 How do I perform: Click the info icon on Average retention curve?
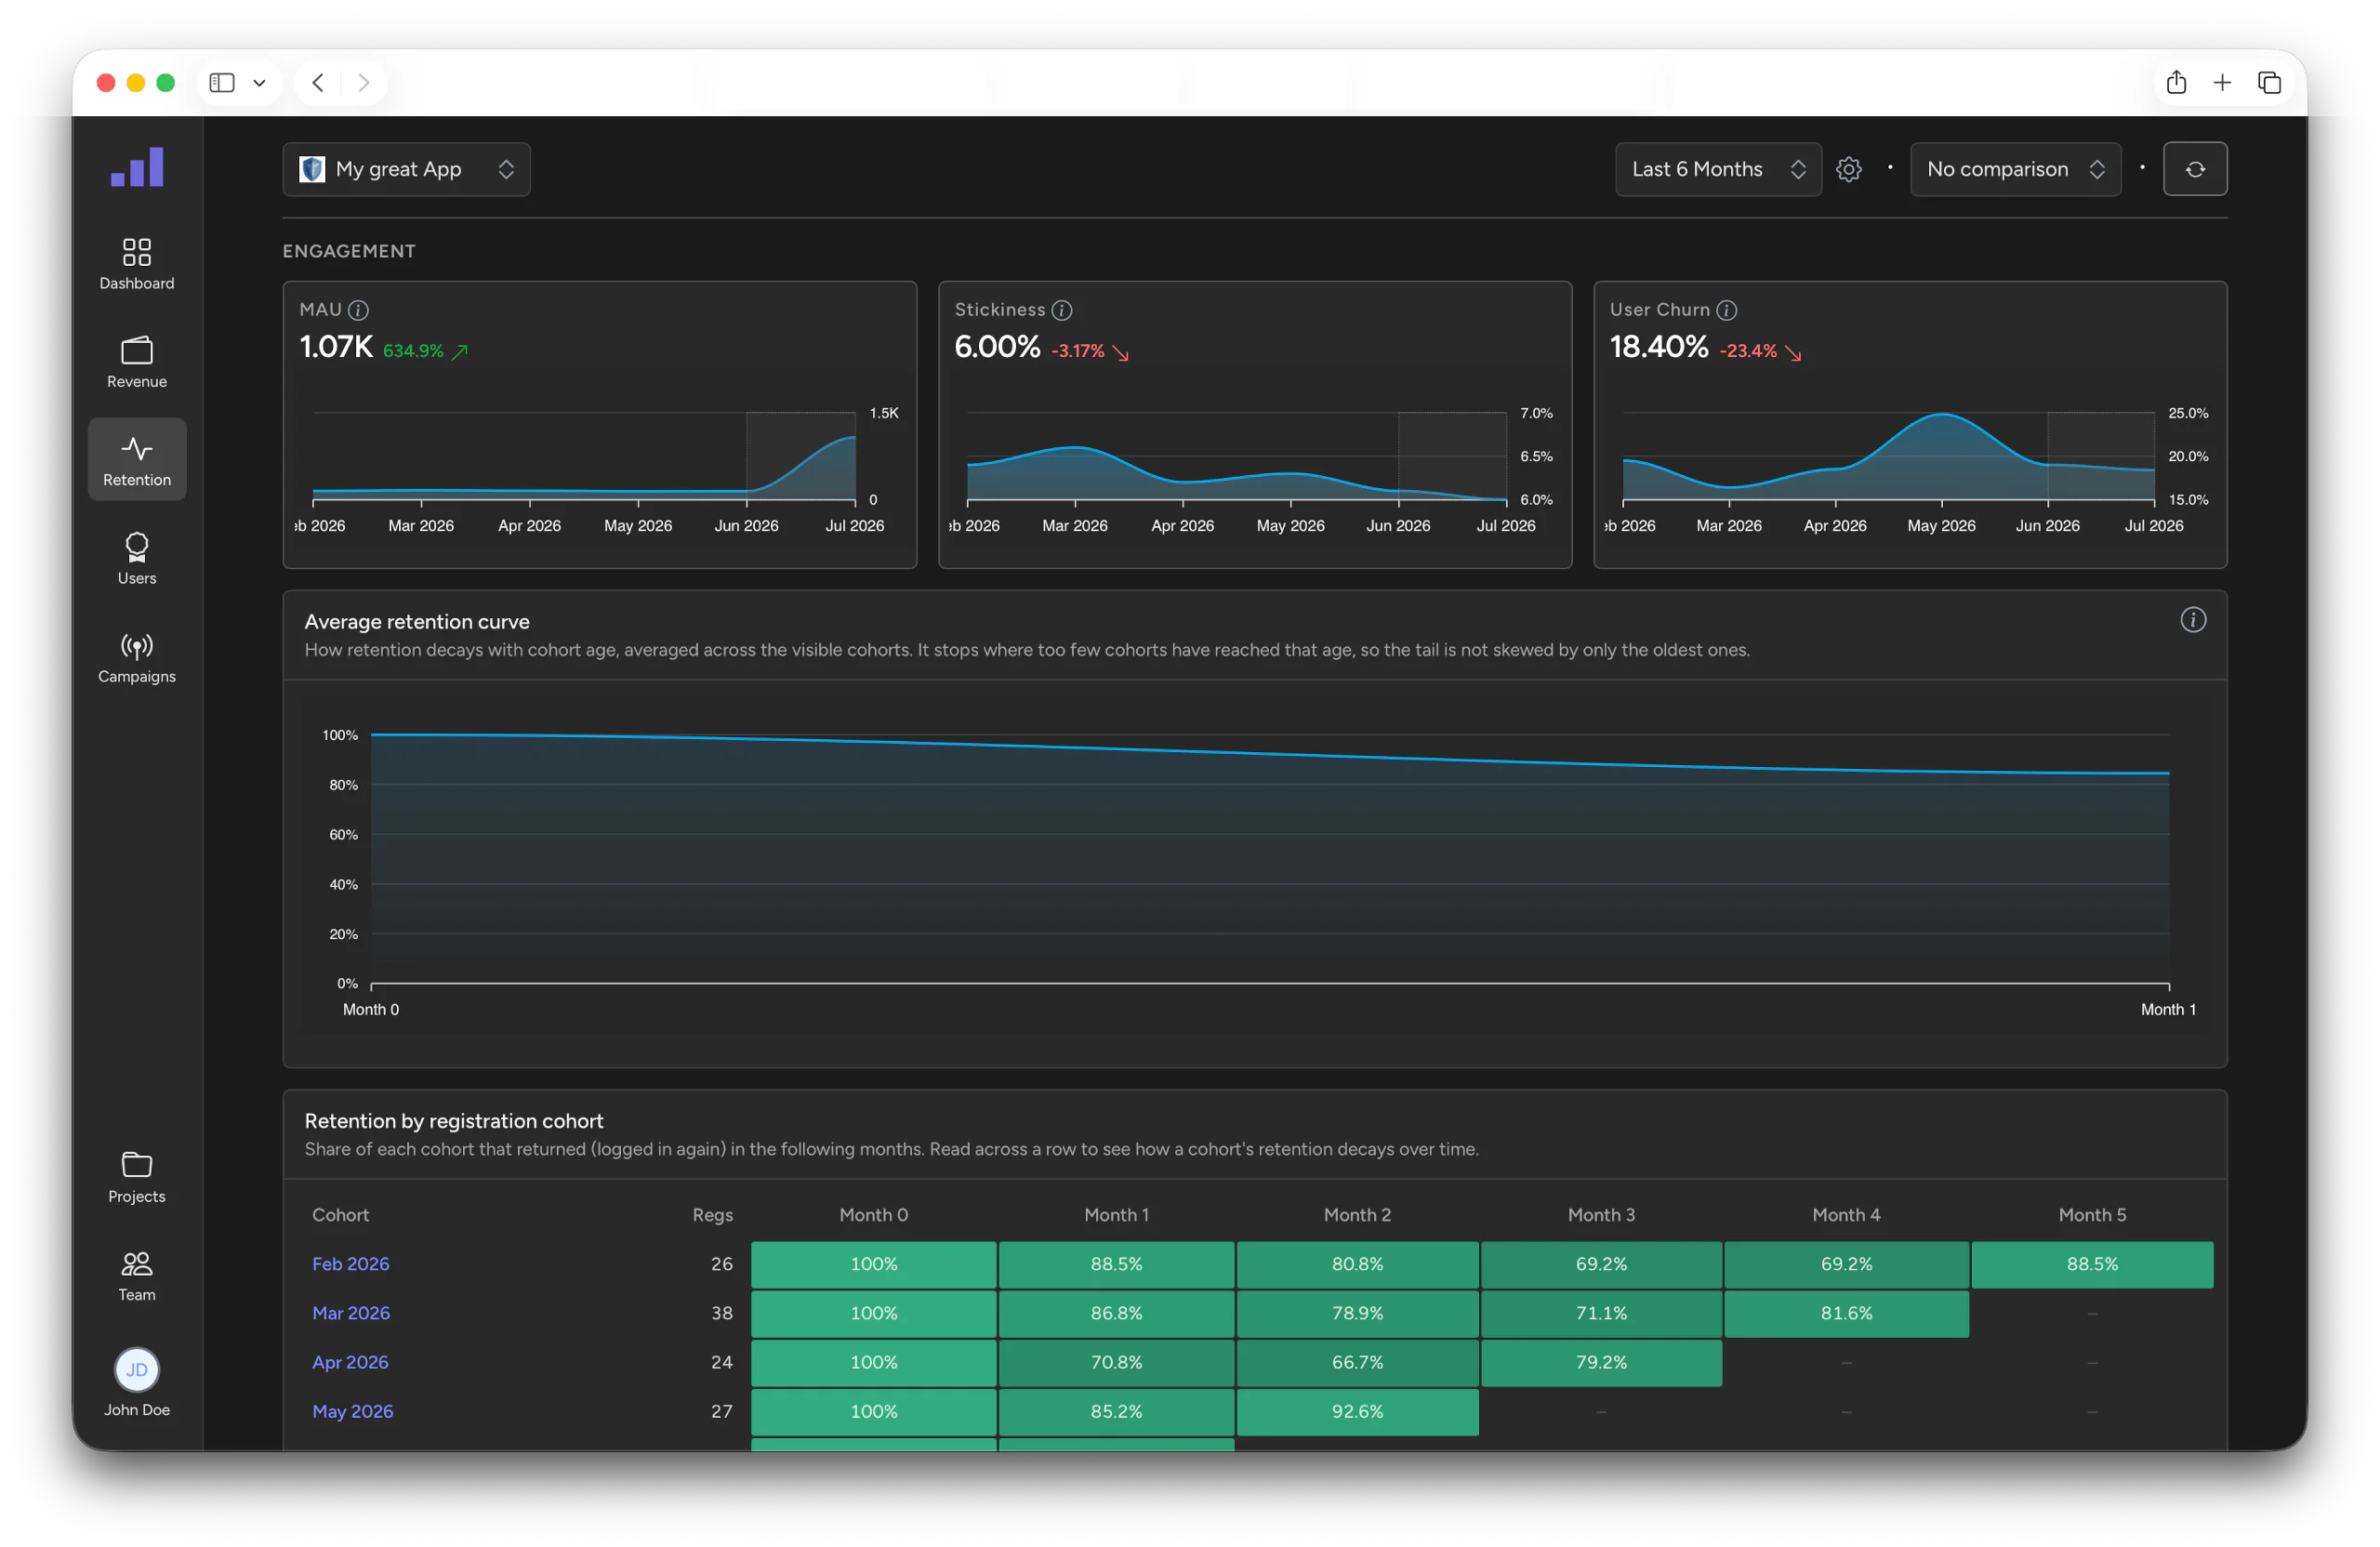[2193, 620]
